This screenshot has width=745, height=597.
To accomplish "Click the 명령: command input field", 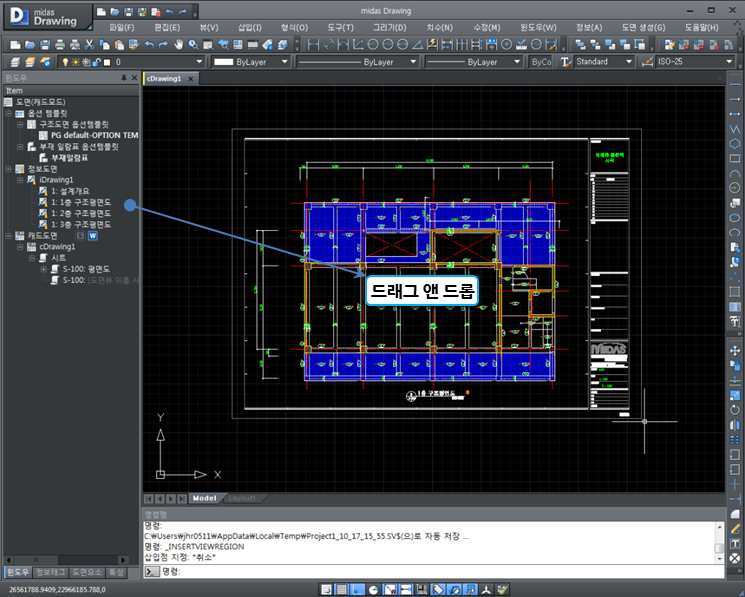I will 441,571.
